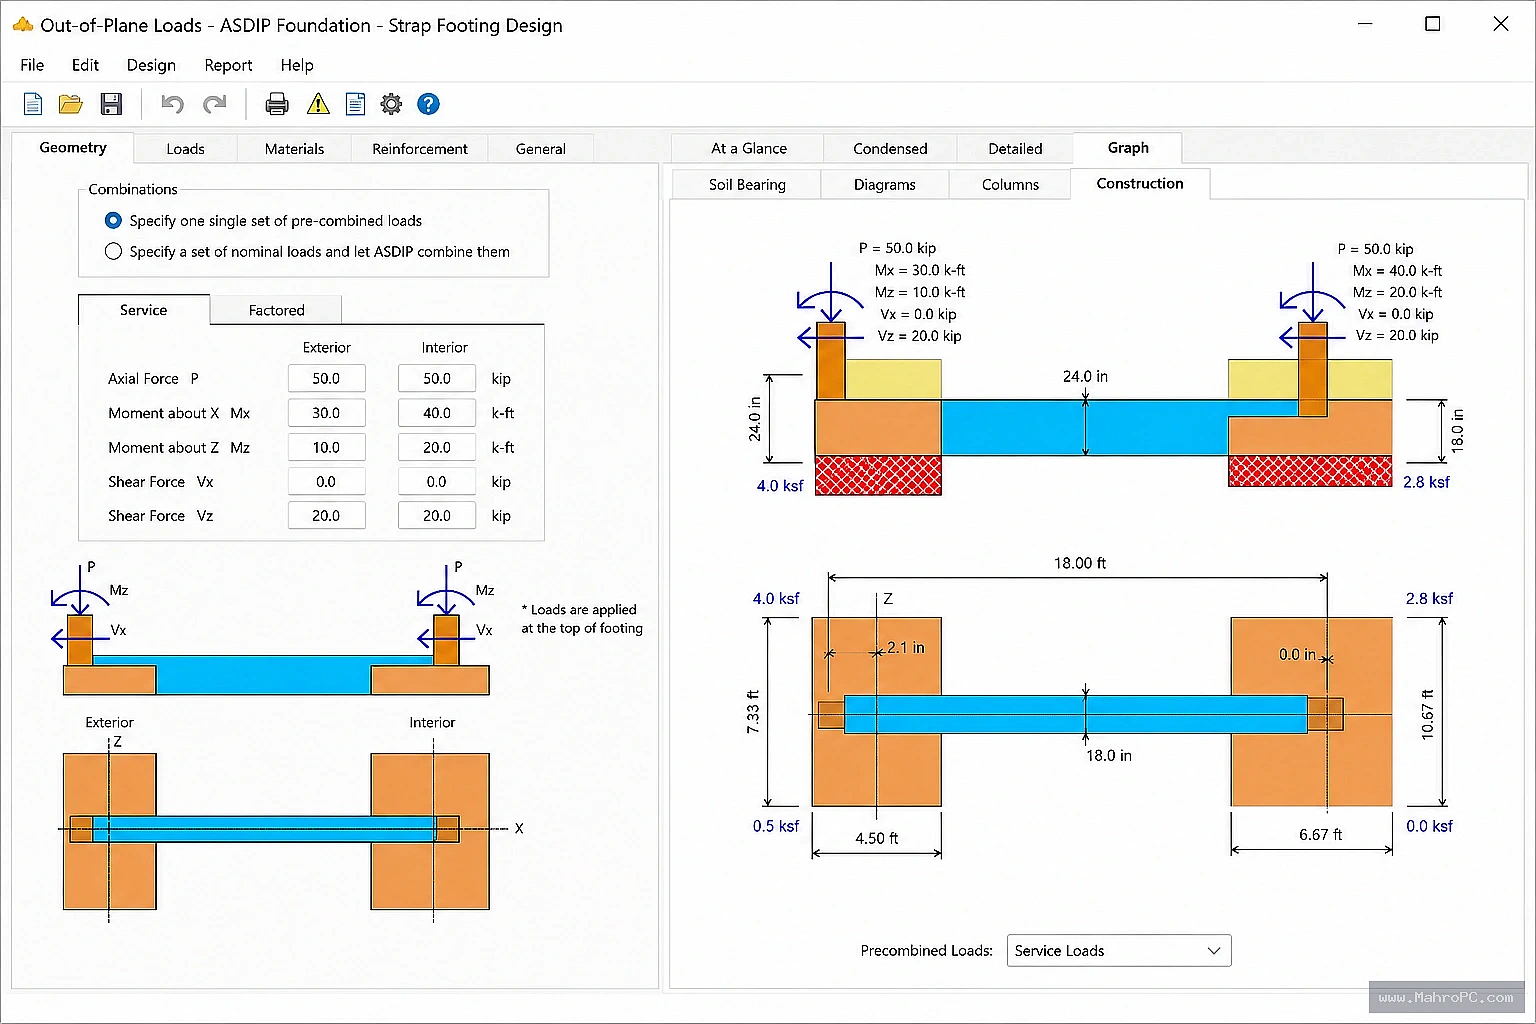
Task: Click the '2.1 in' eccentricity label
Action: (x=906, y=647)
